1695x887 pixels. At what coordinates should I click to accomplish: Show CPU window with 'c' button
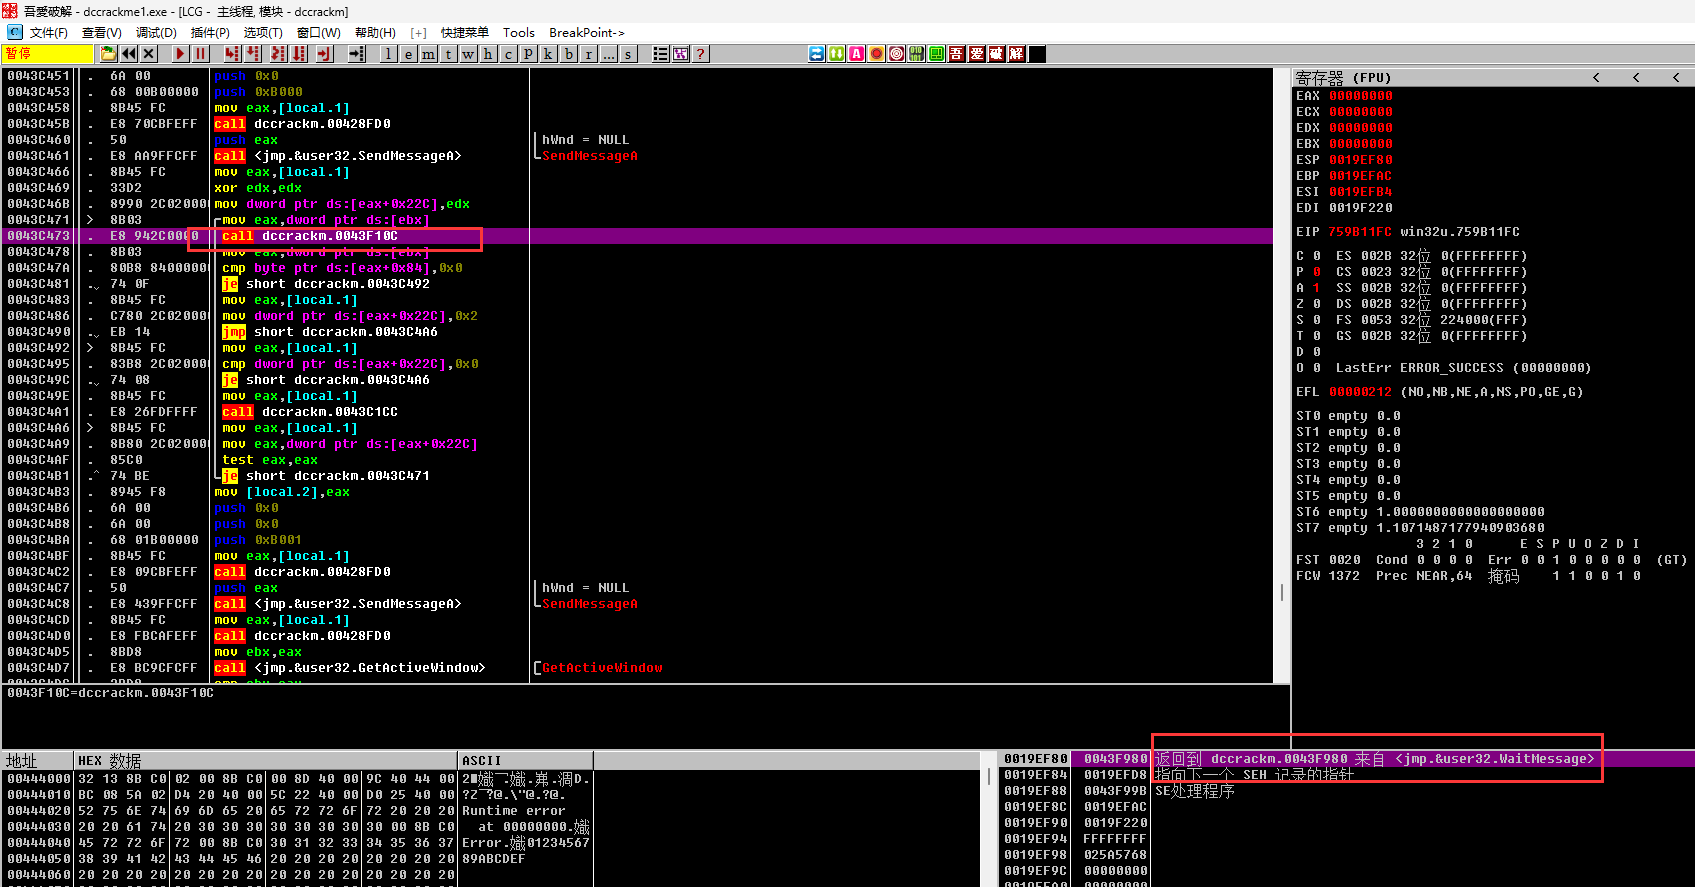coord(508,54)
